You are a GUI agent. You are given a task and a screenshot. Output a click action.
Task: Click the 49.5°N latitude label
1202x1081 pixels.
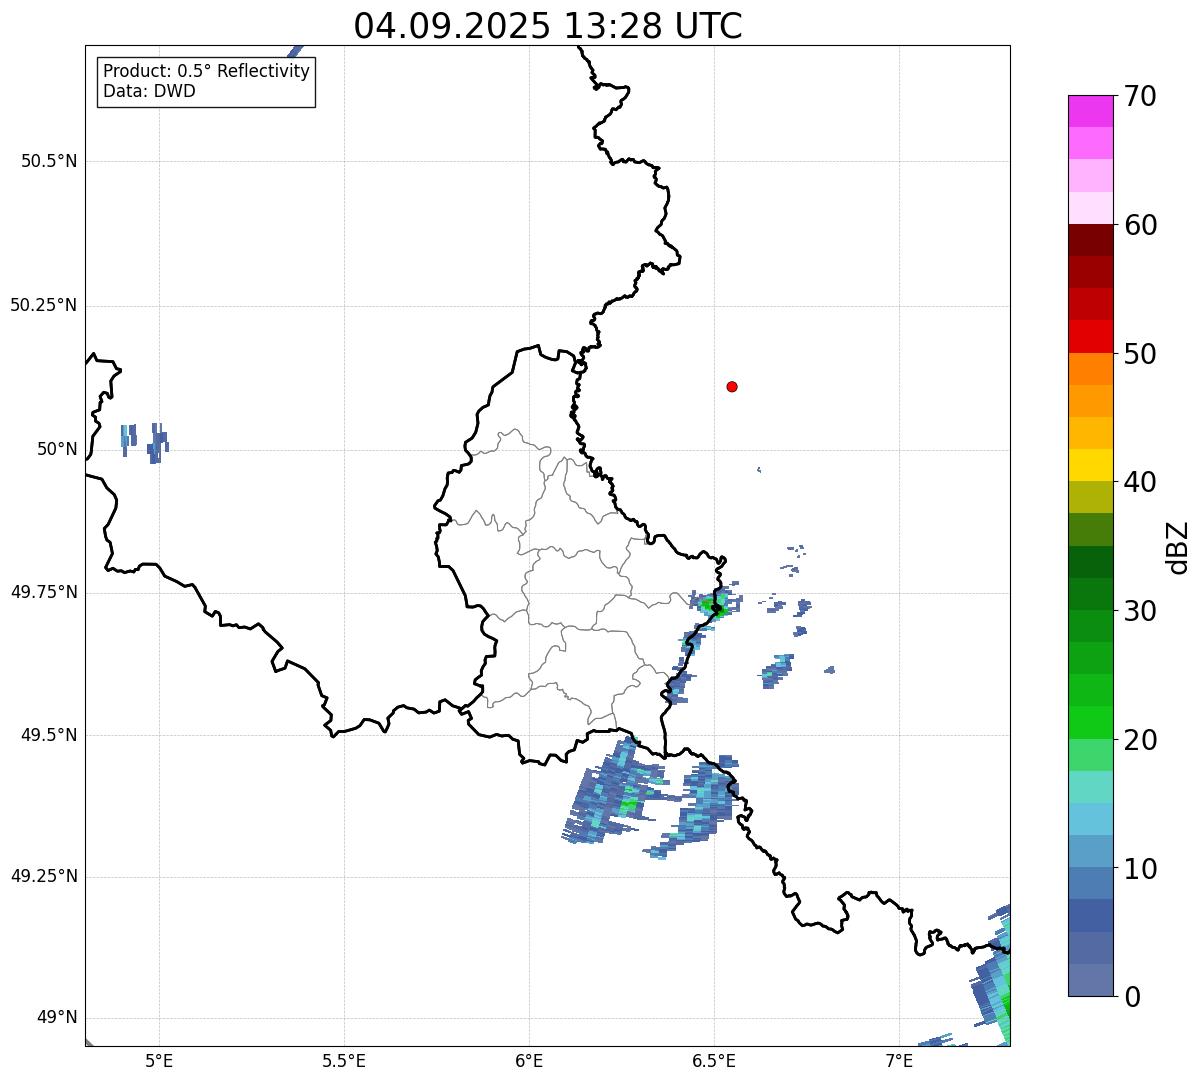pyautogui.click(x=49, y=735)
